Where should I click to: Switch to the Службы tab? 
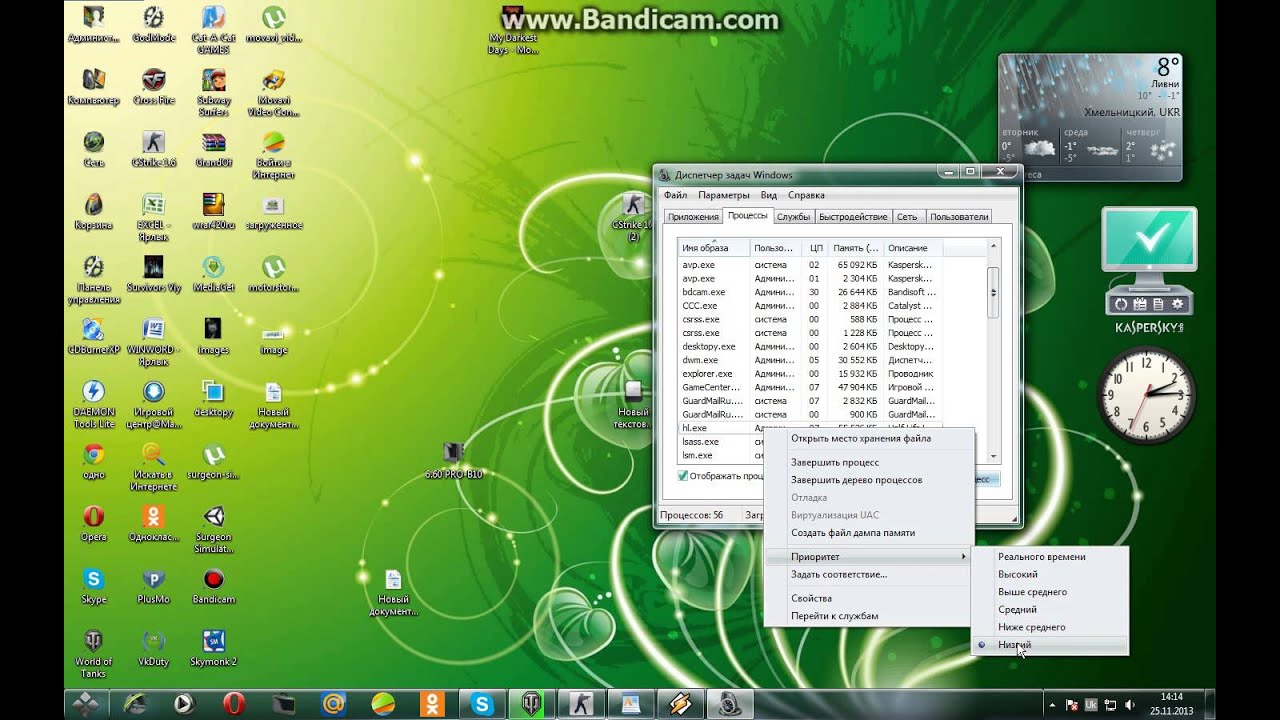click(794, 217)
